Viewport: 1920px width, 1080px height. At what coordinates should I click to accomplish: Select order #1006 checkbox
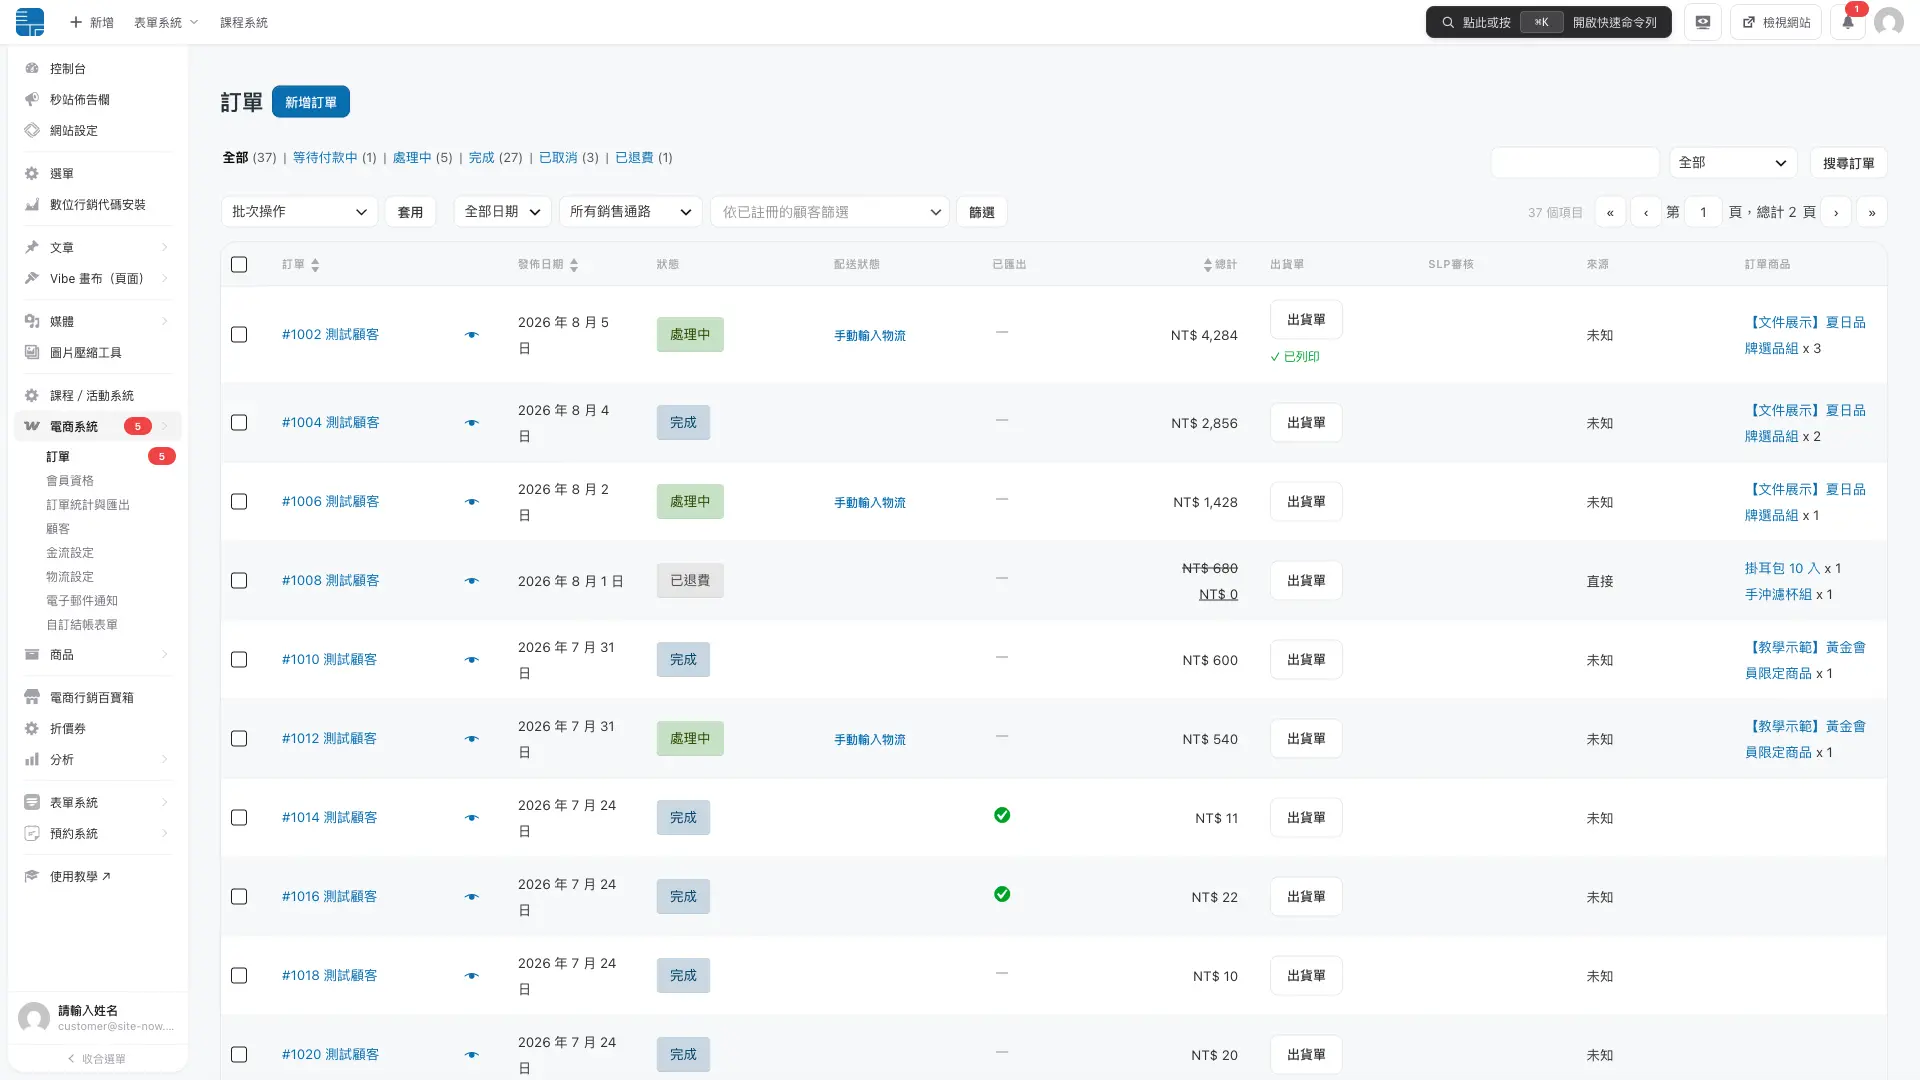pos(239,501)
